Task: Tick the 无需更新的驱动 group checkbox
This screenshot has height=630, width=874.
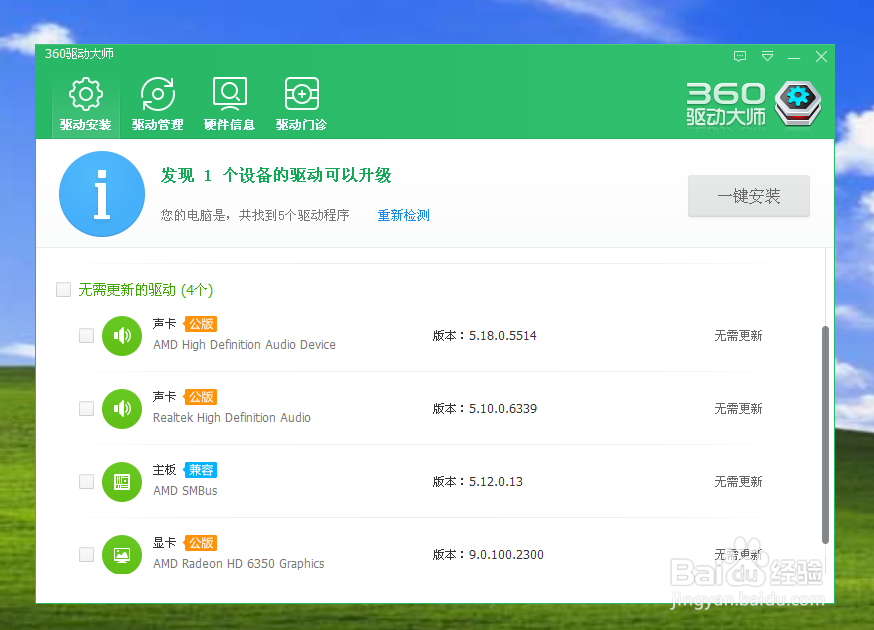Action: [x=64, y=289]
